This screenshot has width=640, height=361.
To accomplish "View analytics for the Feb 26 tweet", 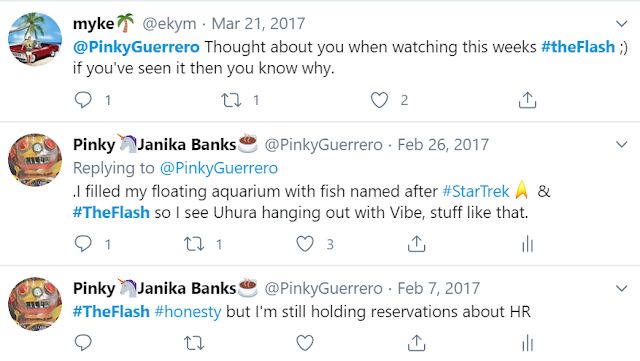I will pyautogui.click(x=528, y=244).
